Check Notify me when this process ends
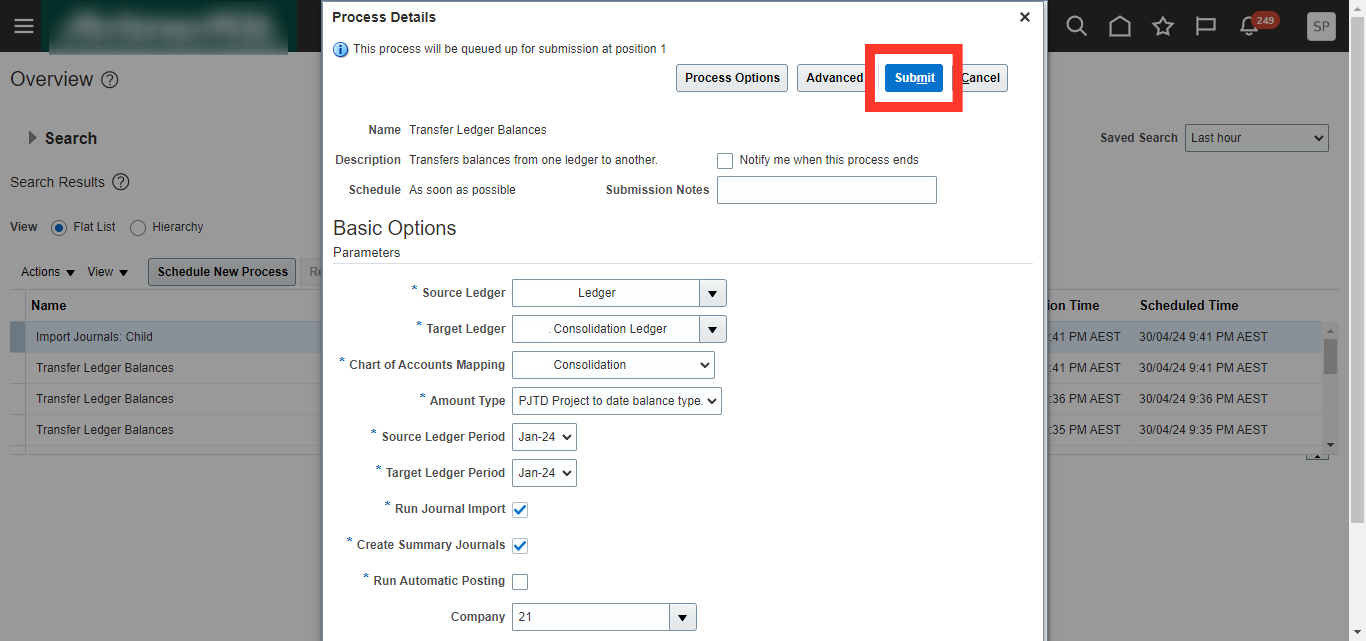Screen dimensions: 1366x641 (725, 160)
